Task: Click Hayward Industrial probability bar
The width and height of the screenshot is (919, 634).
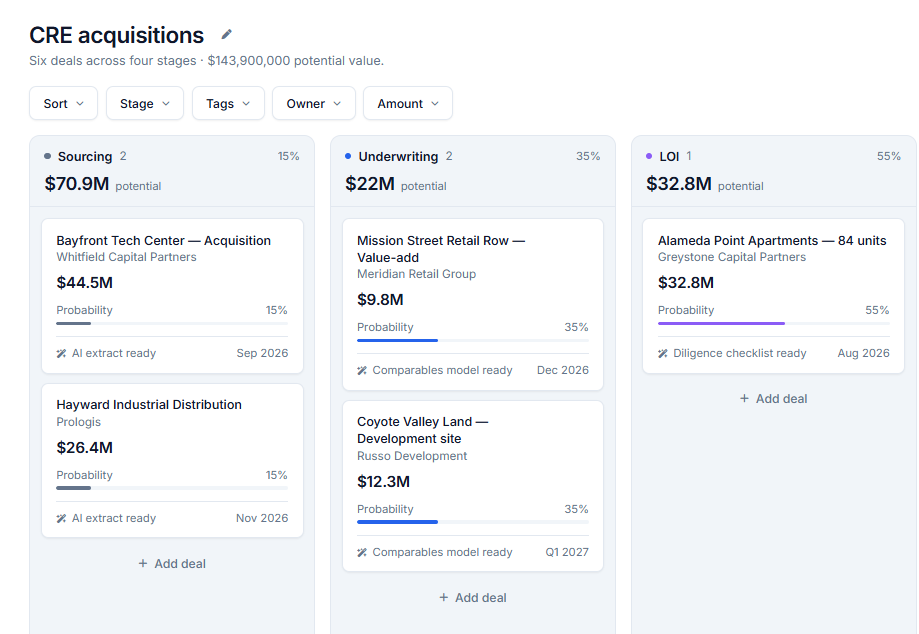Action: [172, 488]
